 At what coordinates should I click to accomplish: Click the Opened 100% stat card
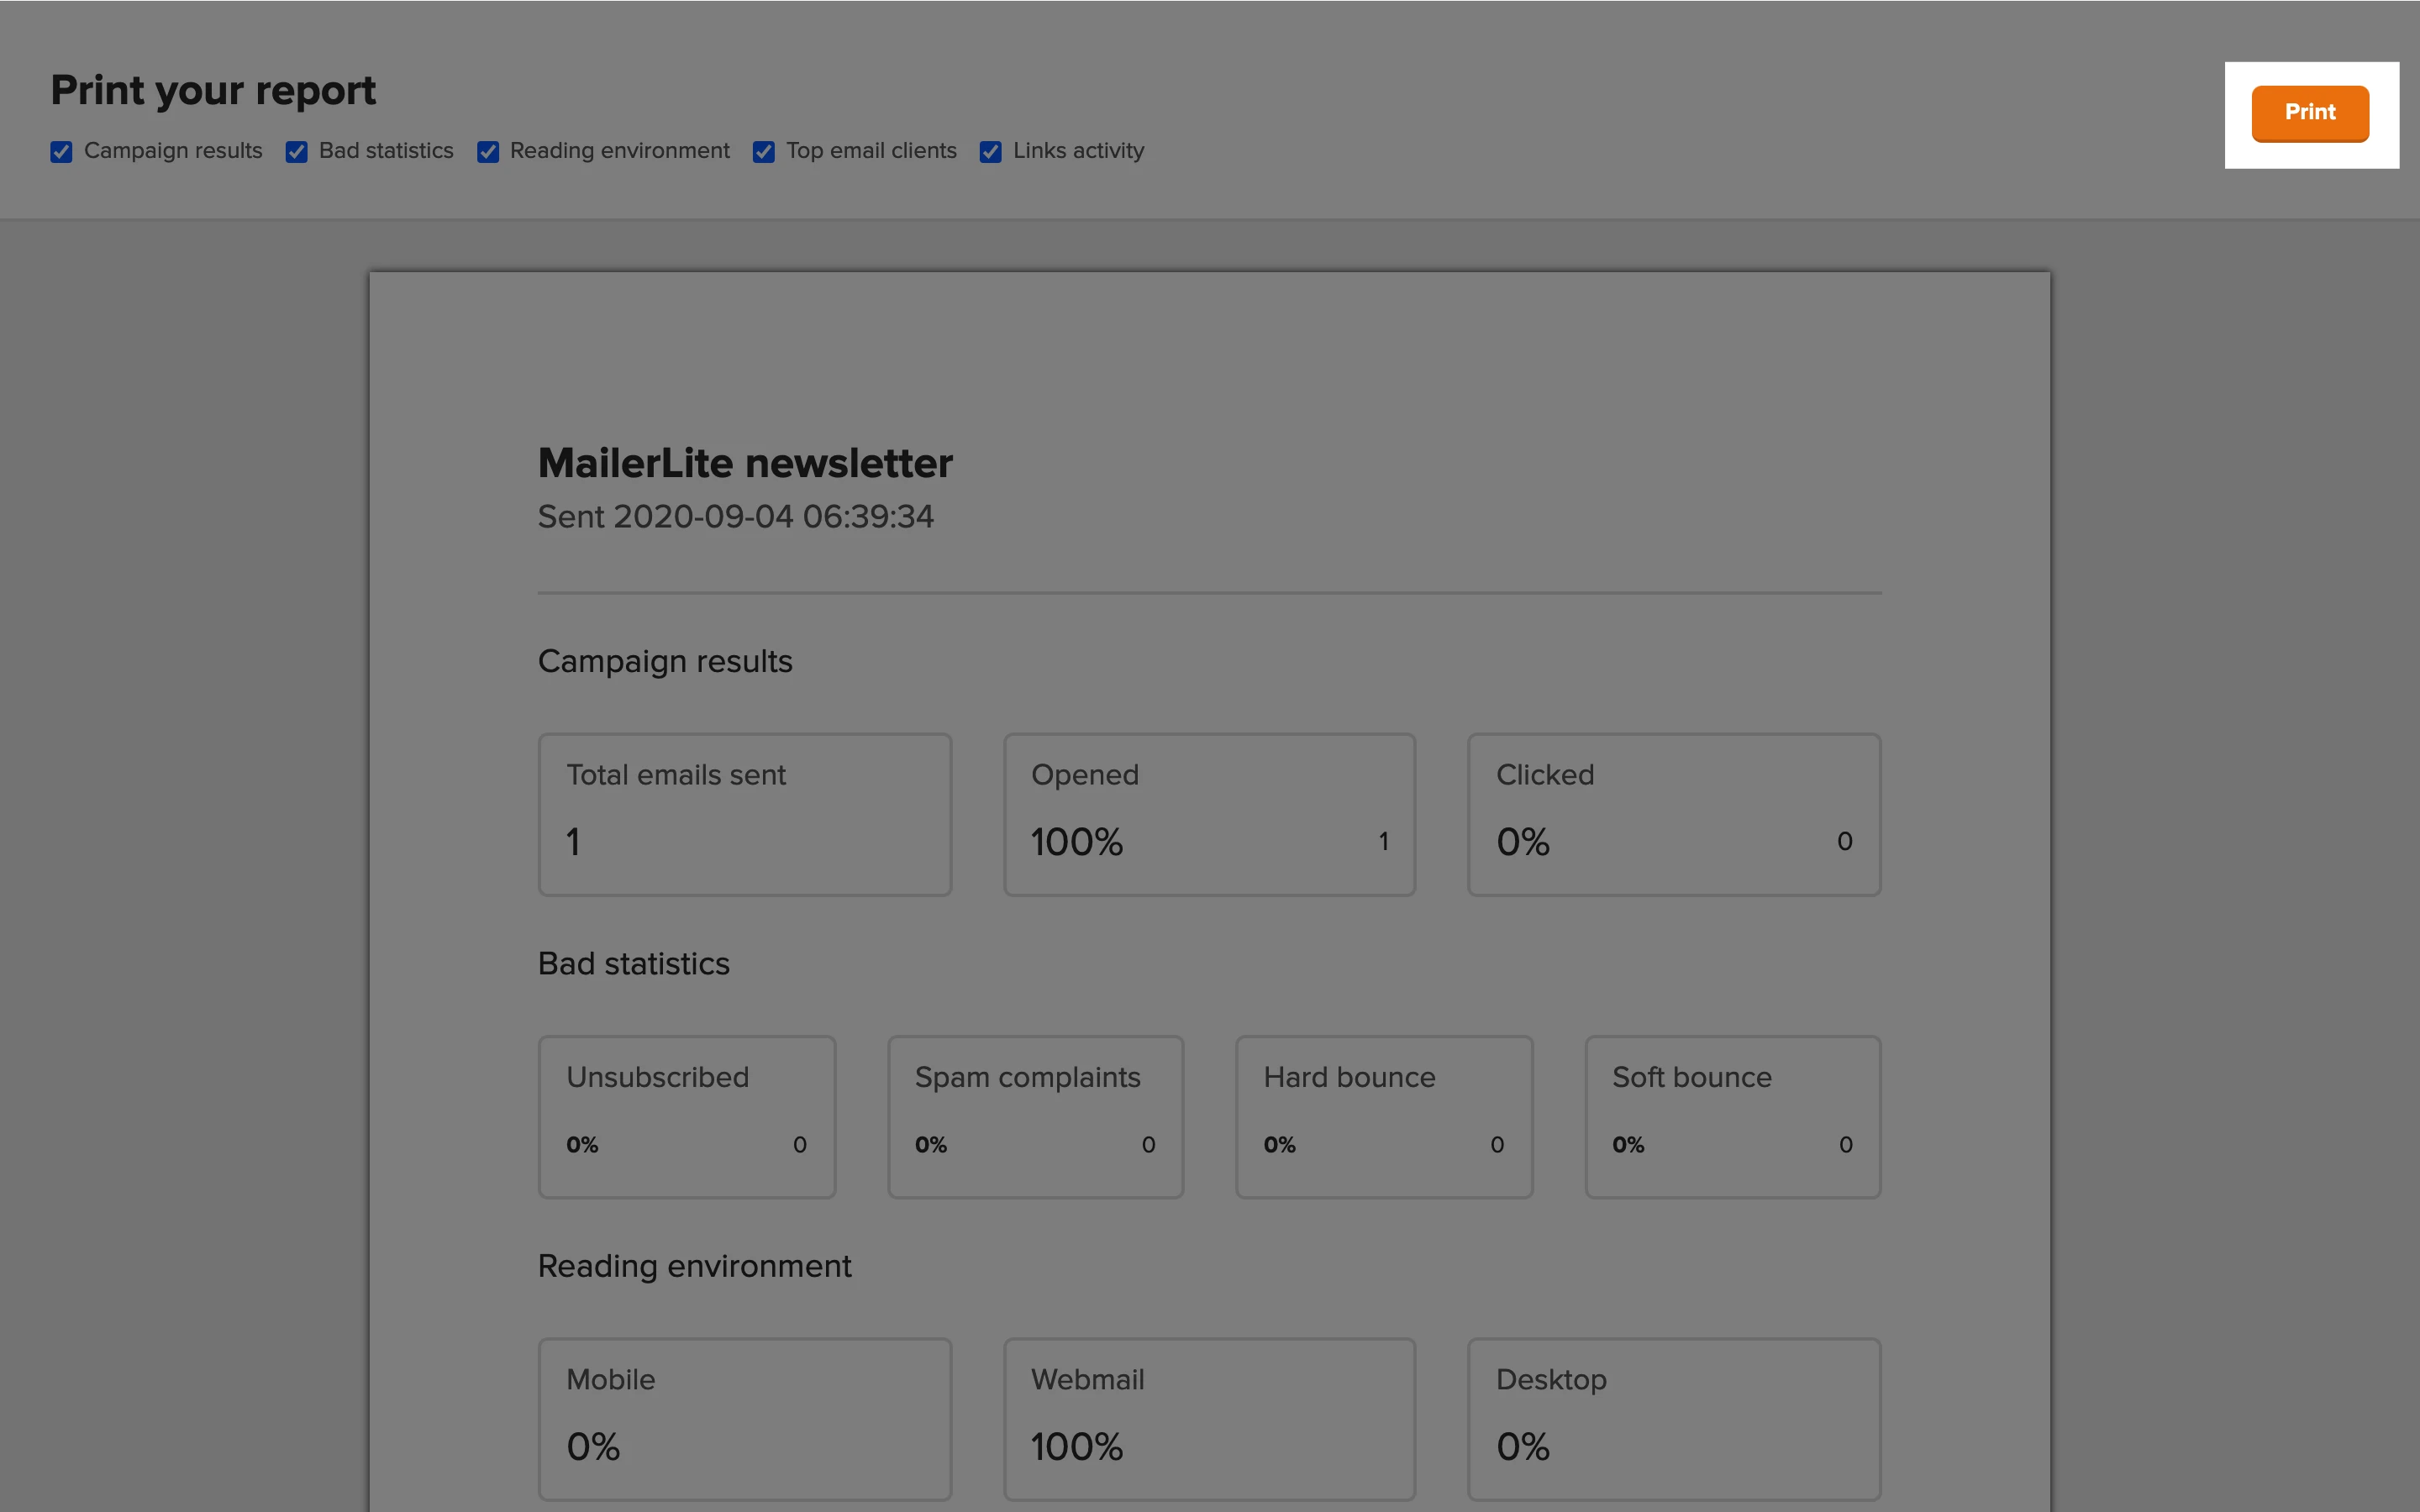tap(1209, 814)
